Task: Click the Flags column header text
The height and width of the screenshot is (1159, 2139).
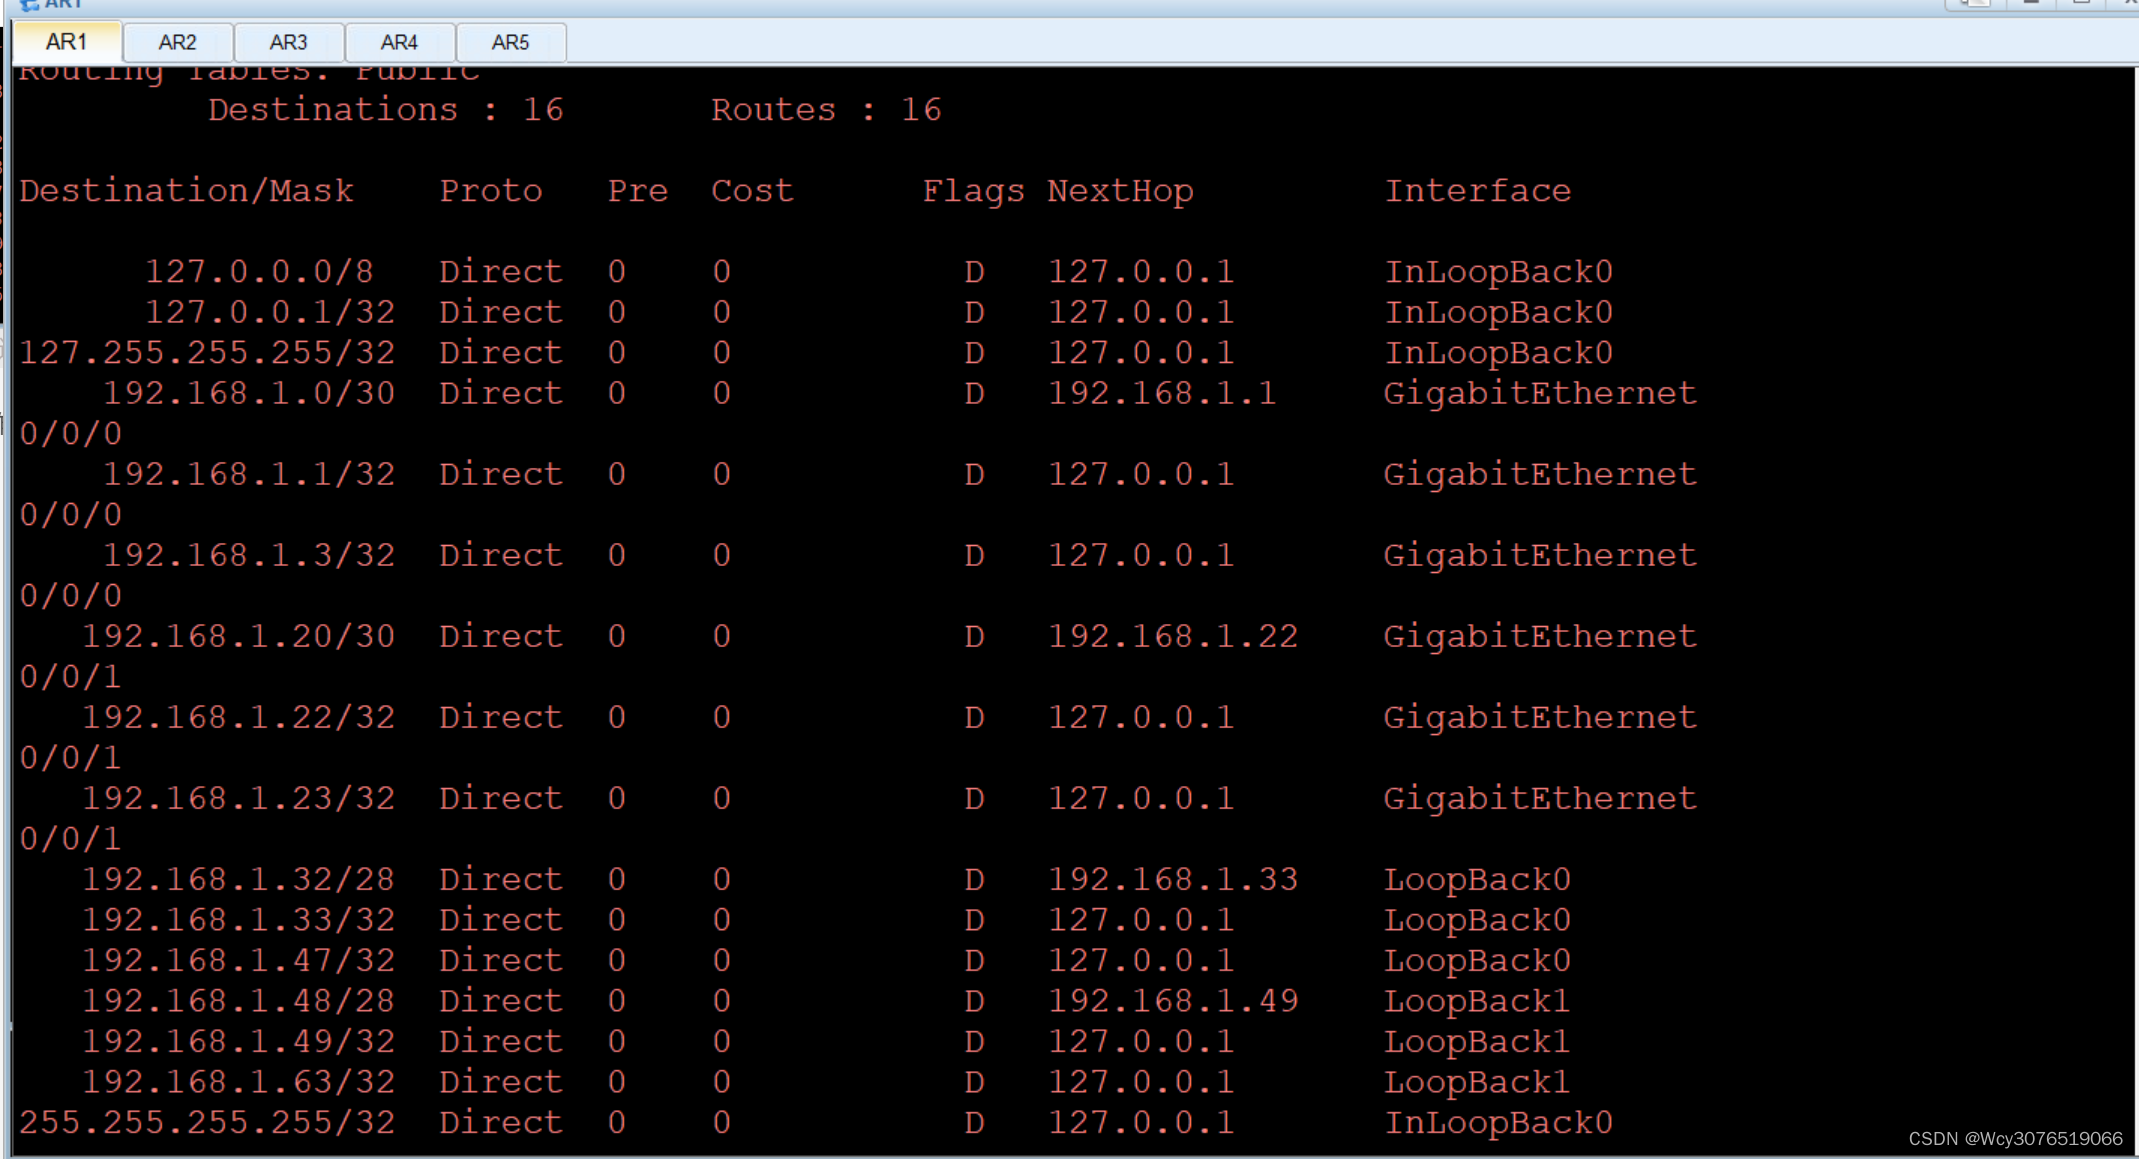Action: click(x=973, y=191)
